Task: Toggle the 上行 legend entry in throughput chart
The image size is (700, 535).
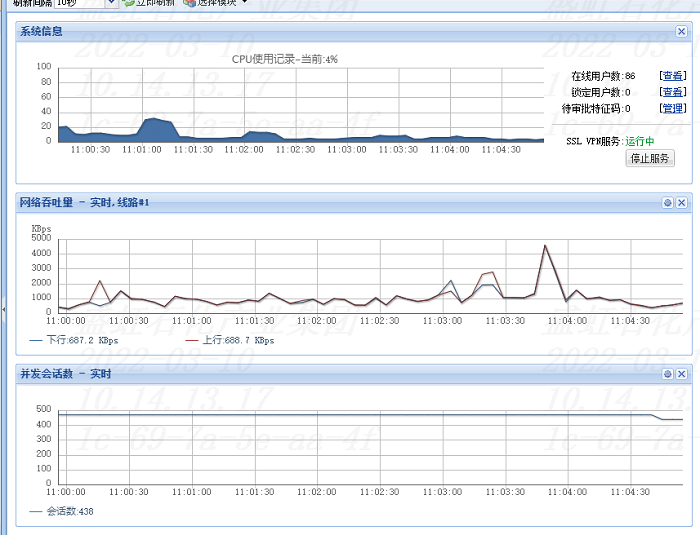Action: tap(226, 341)
